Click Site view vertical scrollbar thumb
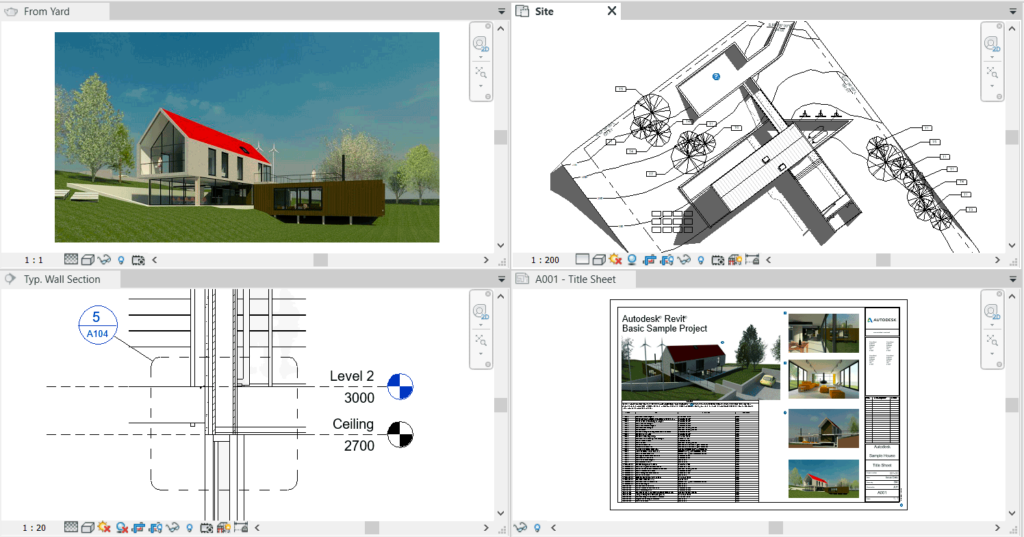This screenshot has height=537, width=1024. (x=1012, y=137)
